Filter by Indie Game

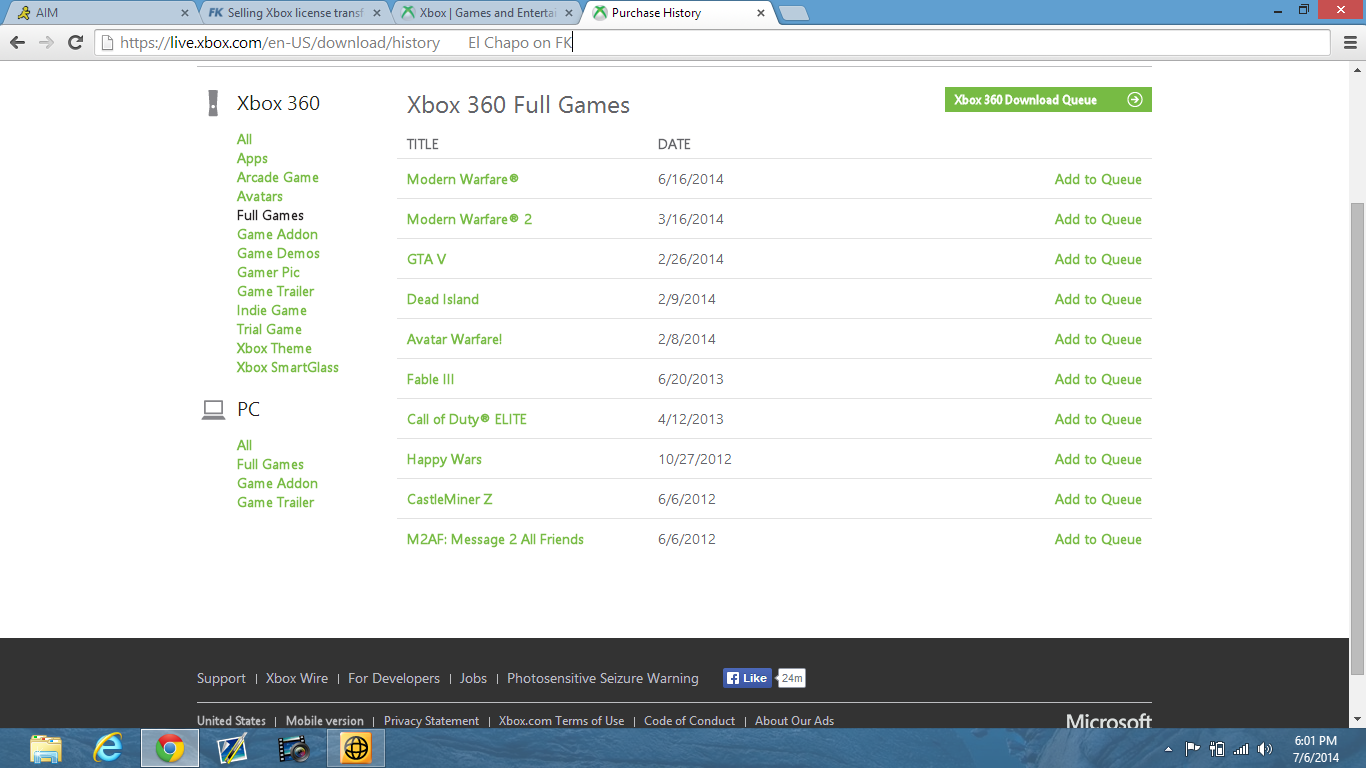272,310
